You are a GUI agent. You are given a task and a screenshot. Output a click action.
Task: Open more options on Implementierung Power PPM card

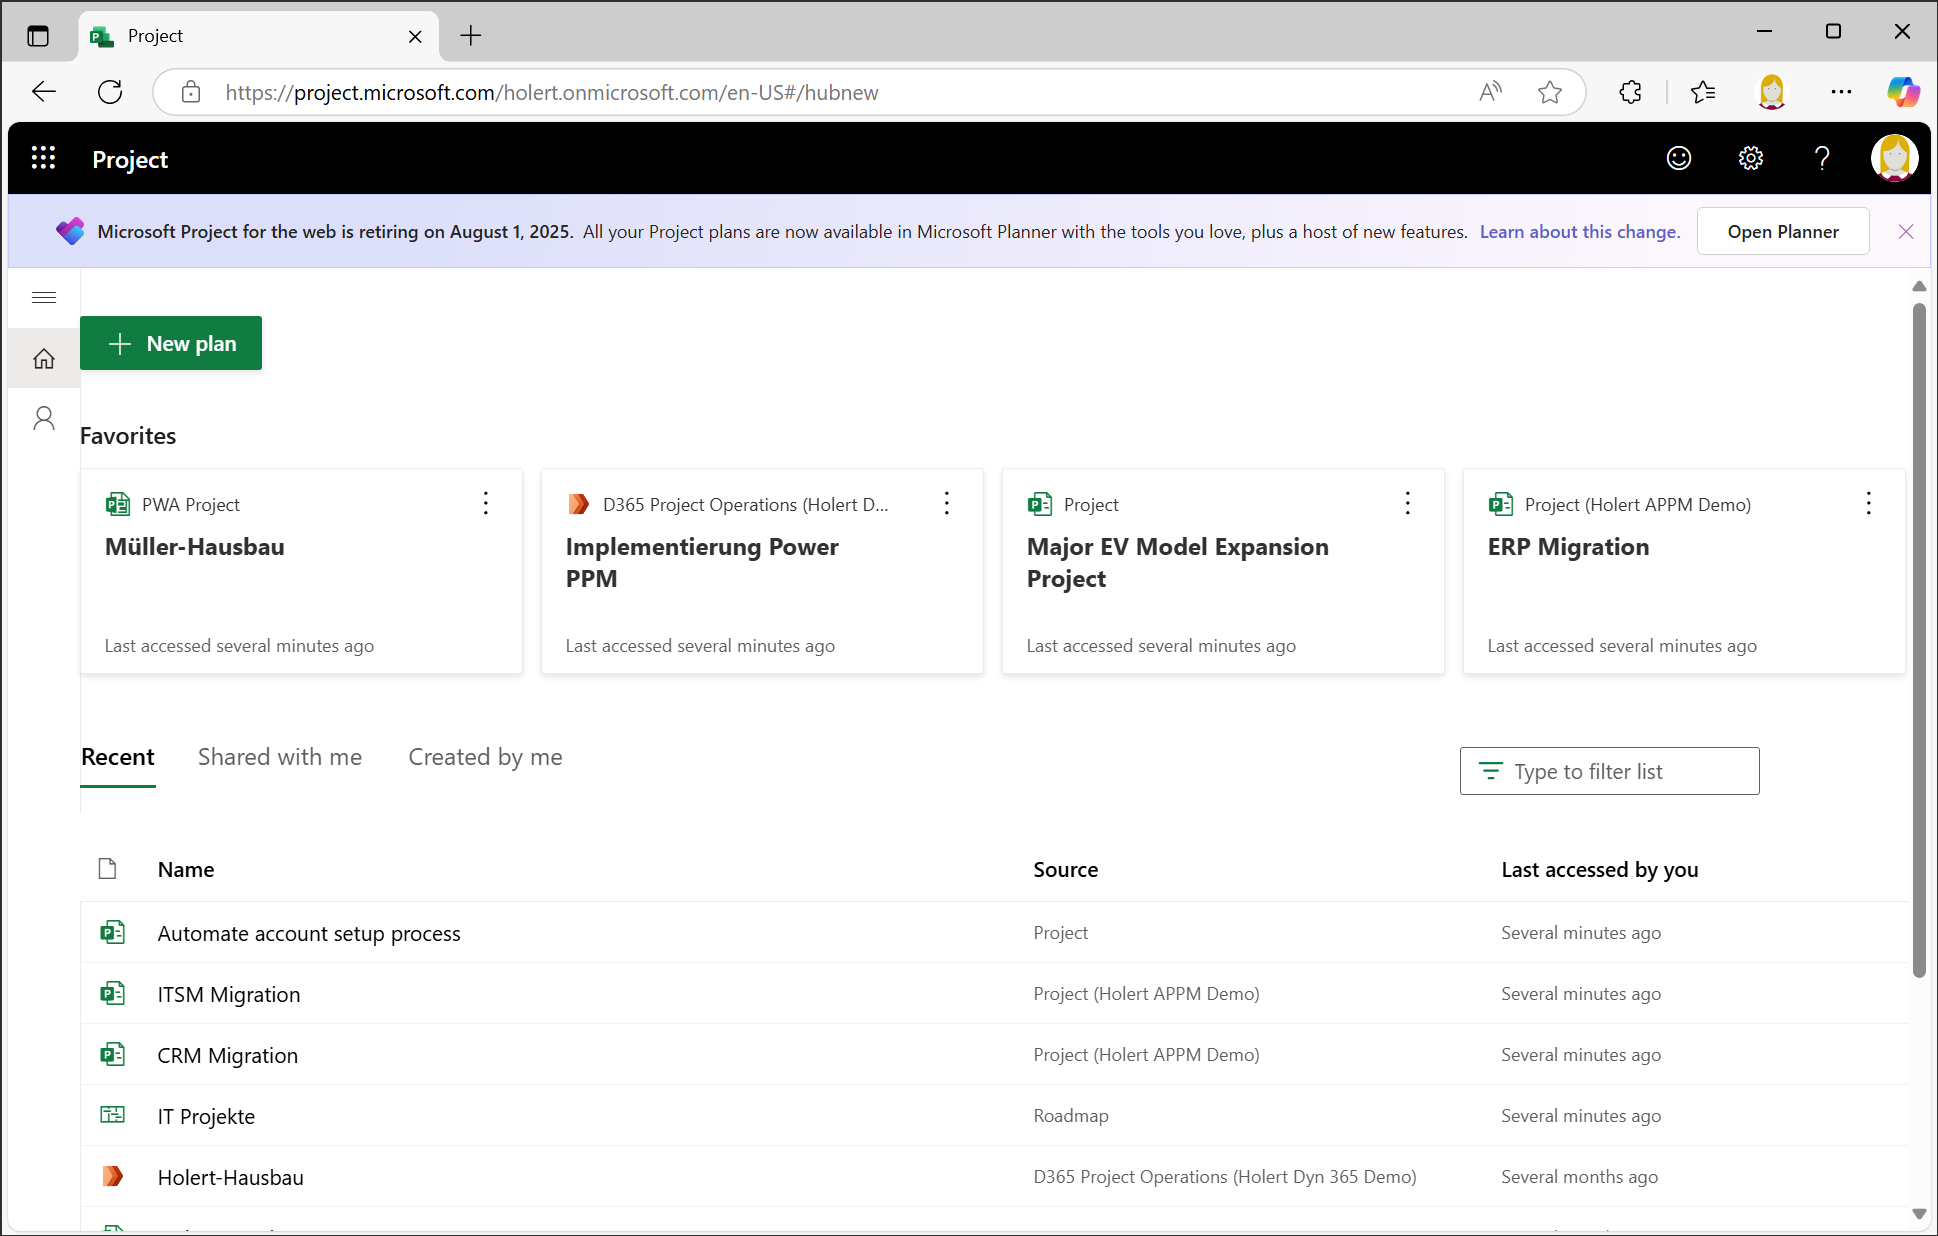click(947, 503)
